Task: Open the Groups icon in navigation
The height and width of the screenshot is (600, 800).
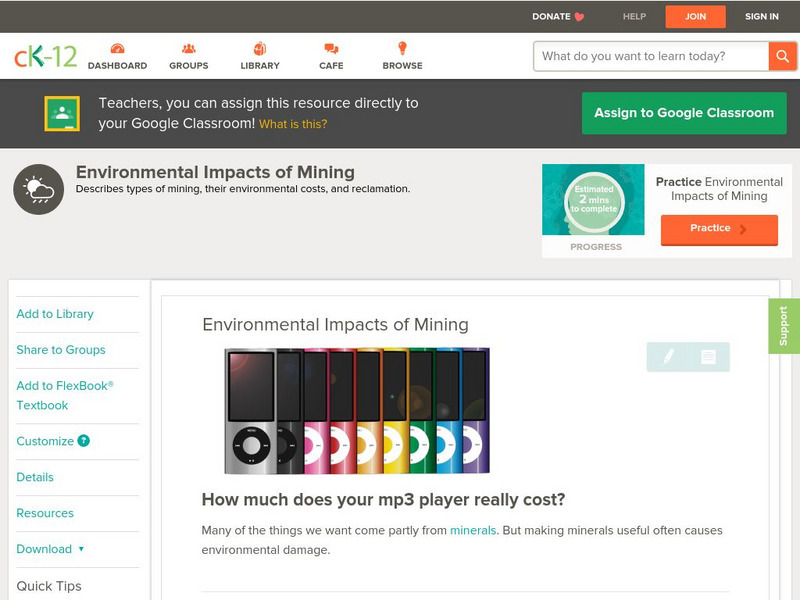Action: click(x=188, y=49)
